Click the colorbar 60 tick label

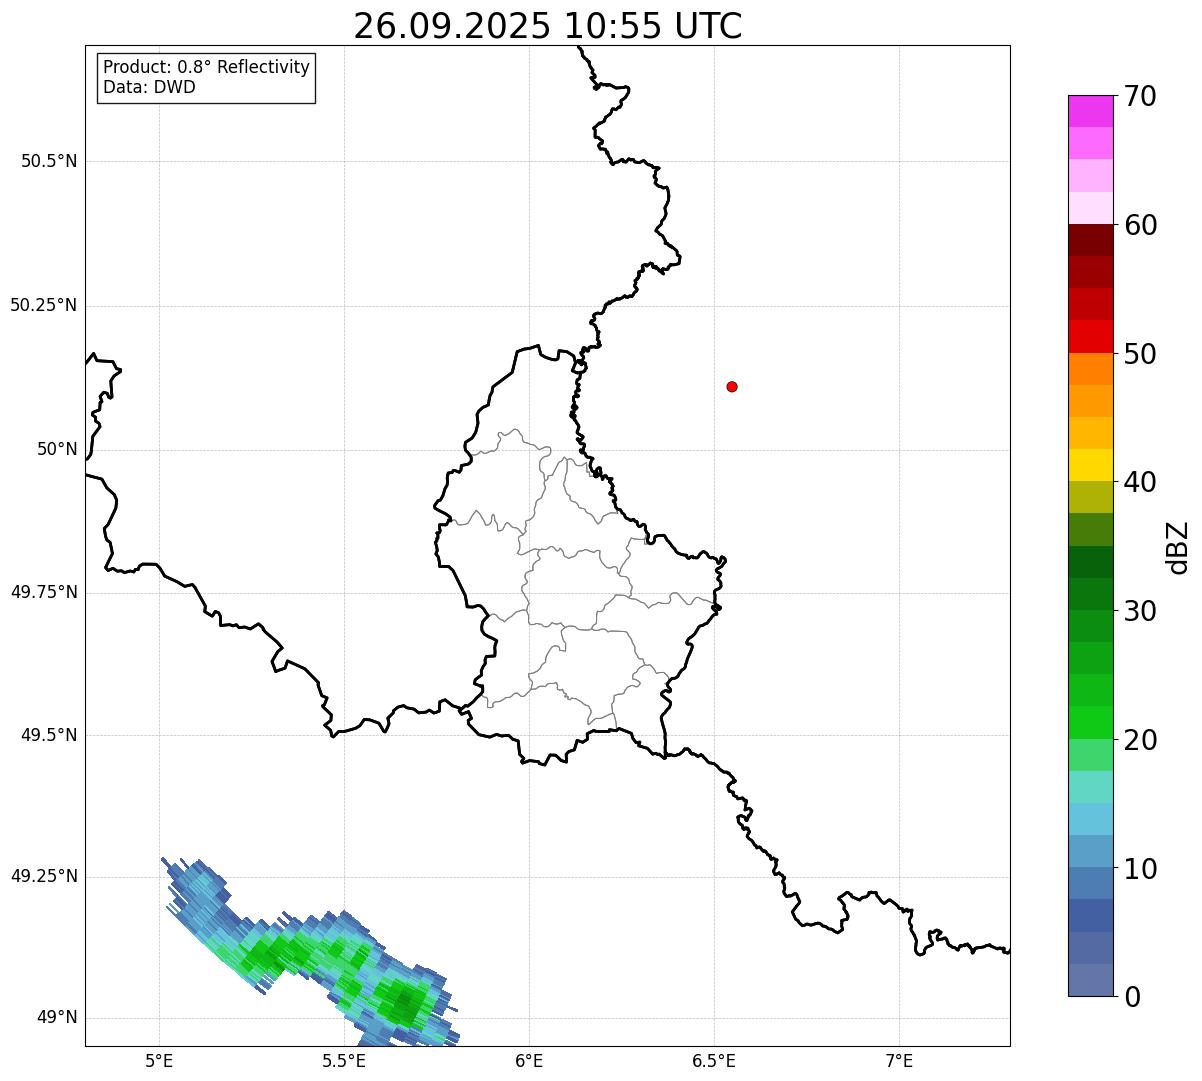click(1140, 225)
